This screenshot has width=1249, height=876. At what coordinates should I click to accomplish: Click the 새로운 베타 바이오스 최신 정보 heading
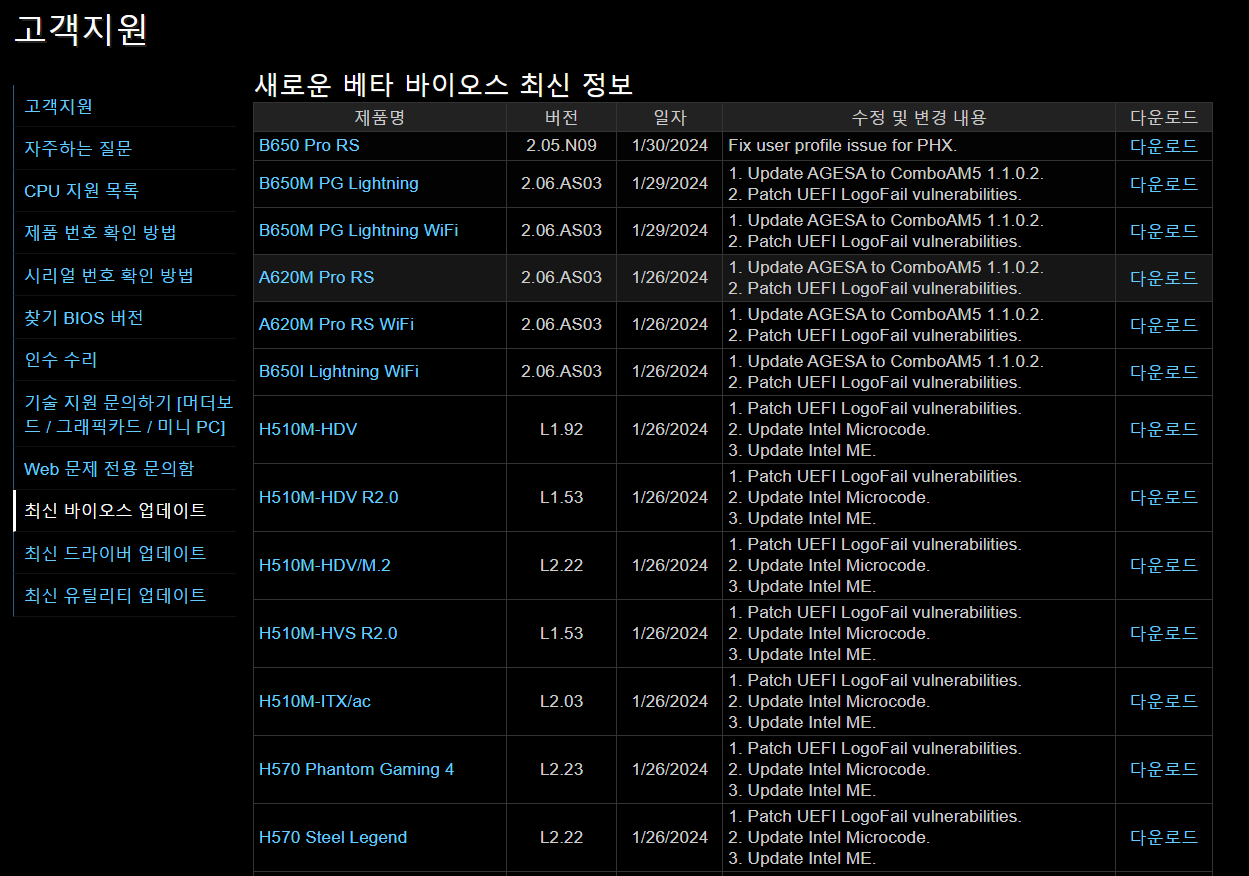pyautogui.click(x=444, y=84)
